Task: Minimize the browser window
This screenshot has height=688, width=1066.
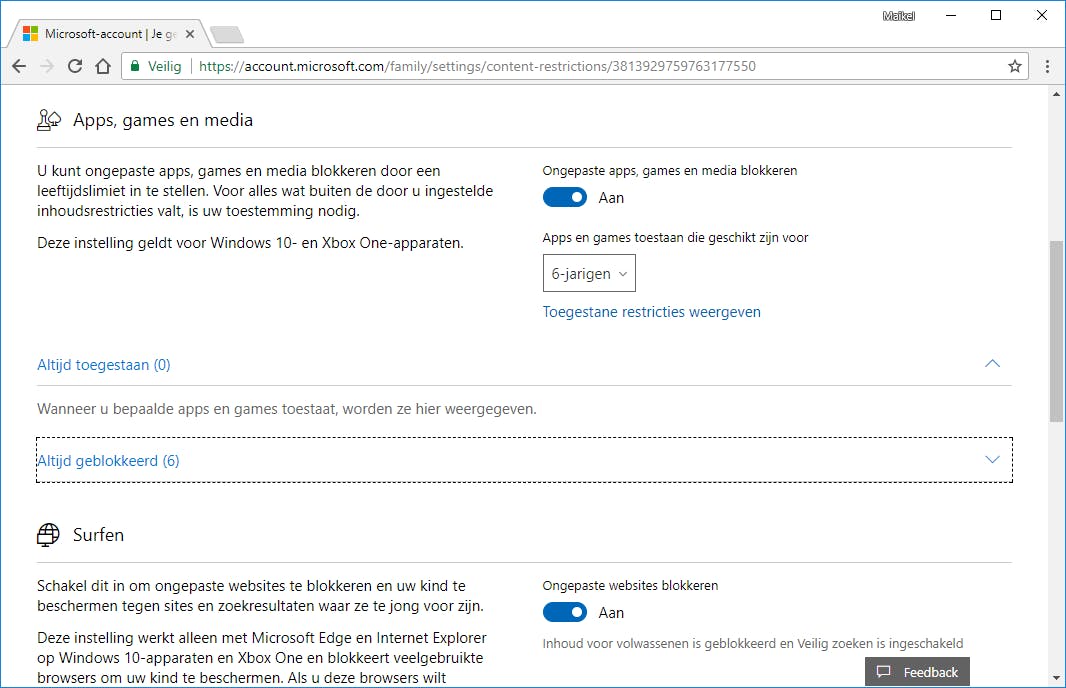Action: click(951, 16)
